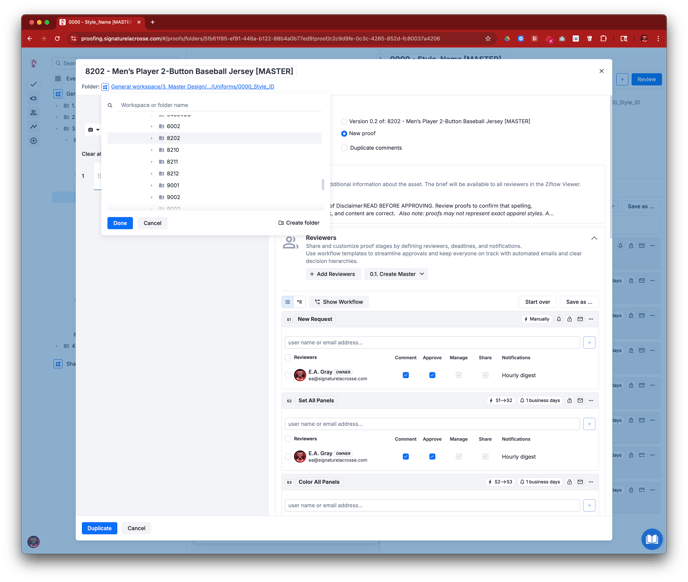Switch to the list view icon above stages

click(288, 301)
